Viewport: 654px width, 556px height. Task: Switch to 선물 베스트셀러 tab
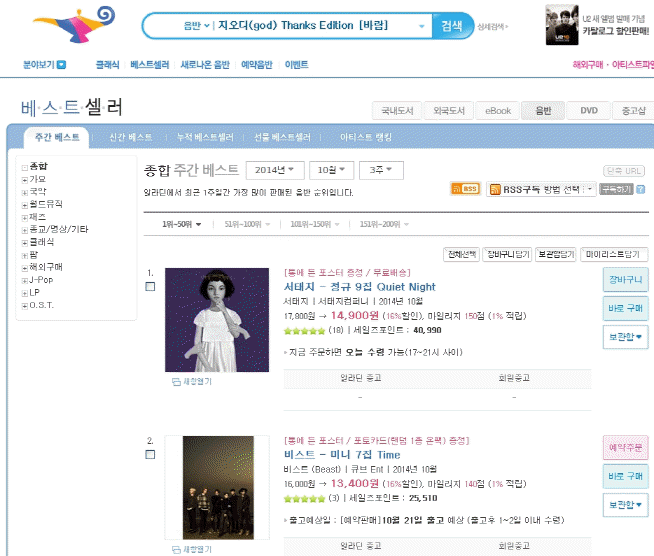click(x=282, y=138)
